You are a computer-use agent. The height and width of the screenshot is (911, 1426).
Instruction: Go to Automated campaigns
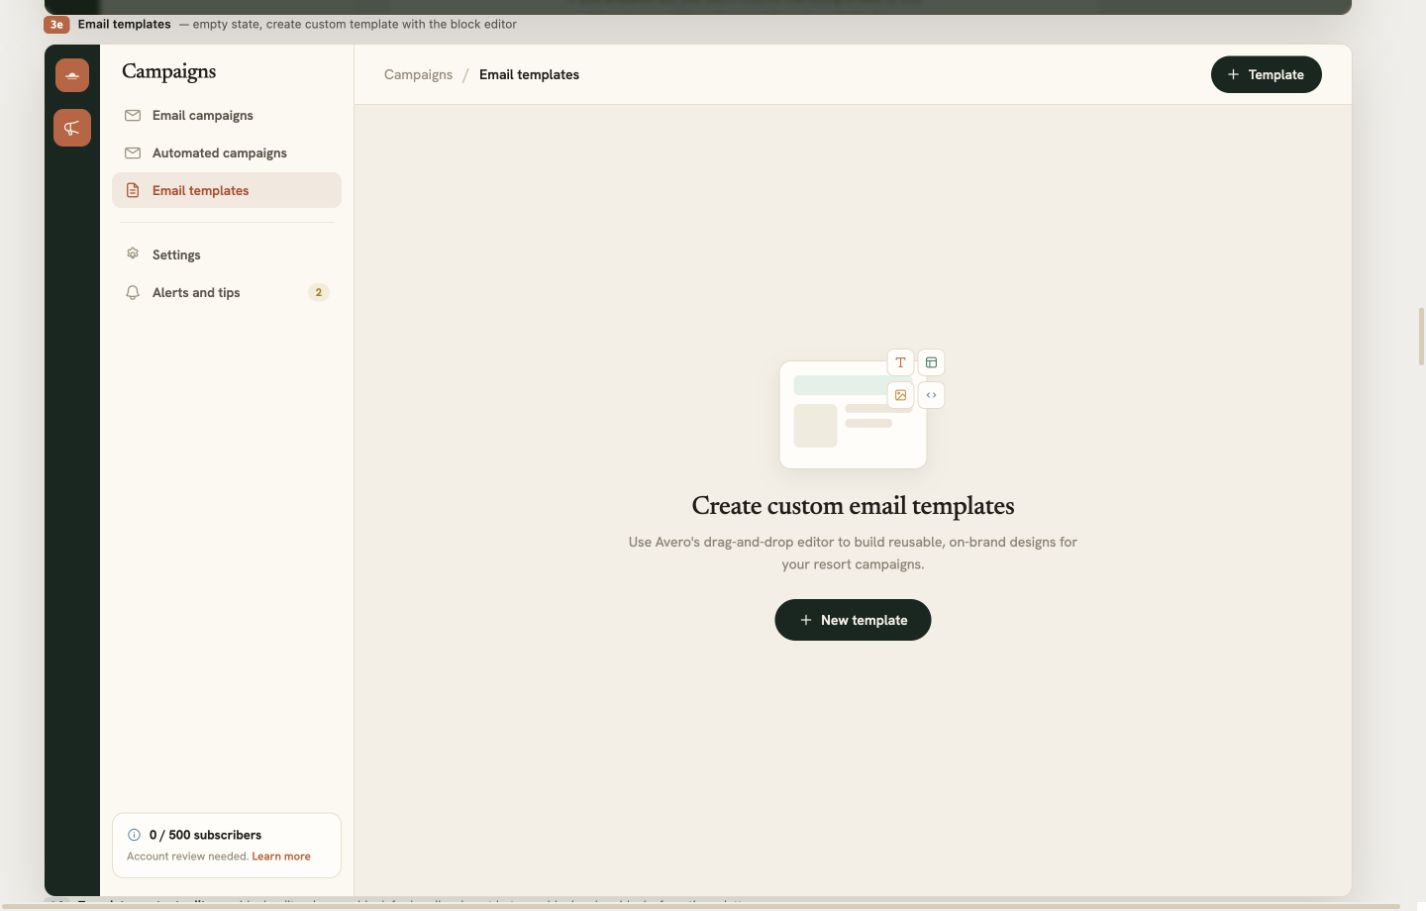click(x=227, y=153)
